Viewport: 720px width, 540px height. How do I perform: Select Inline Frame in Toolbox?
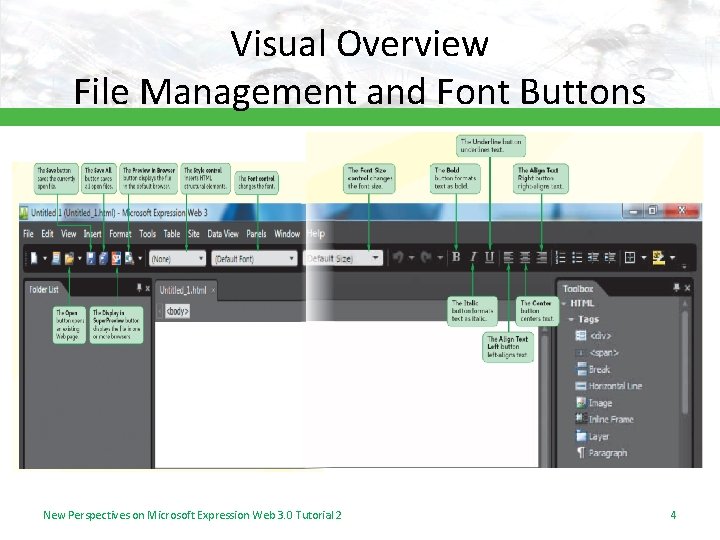604,419
